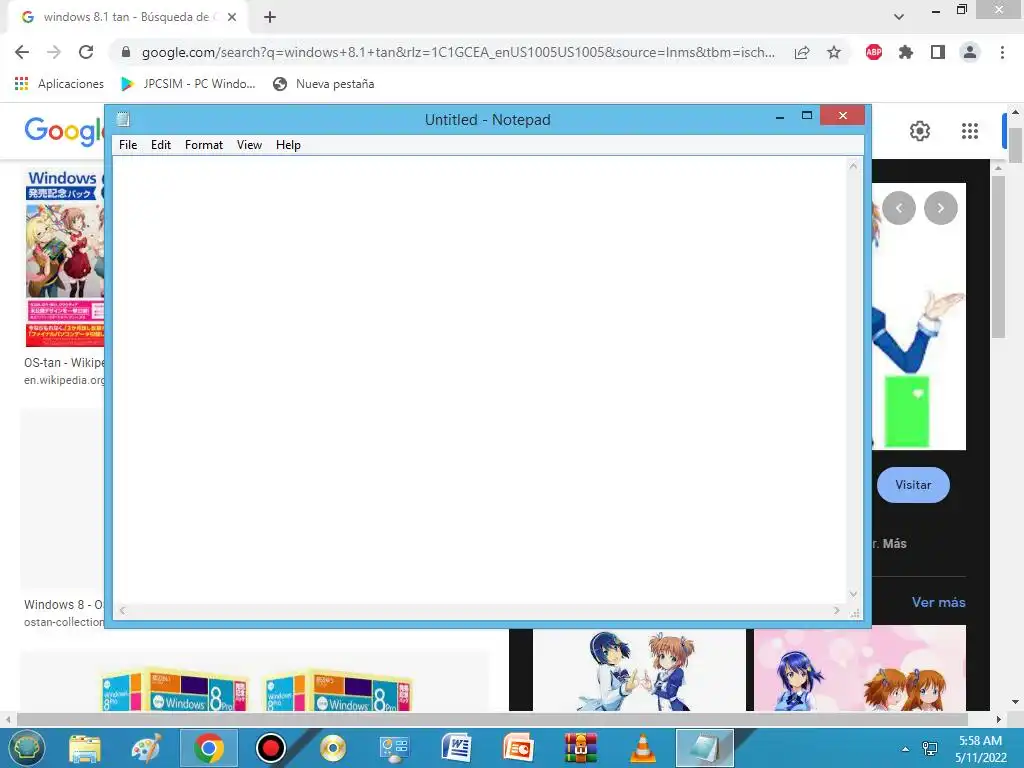Open the Windows 8 anime box art thumbnail
The image size is (1024, 768).
65,258
